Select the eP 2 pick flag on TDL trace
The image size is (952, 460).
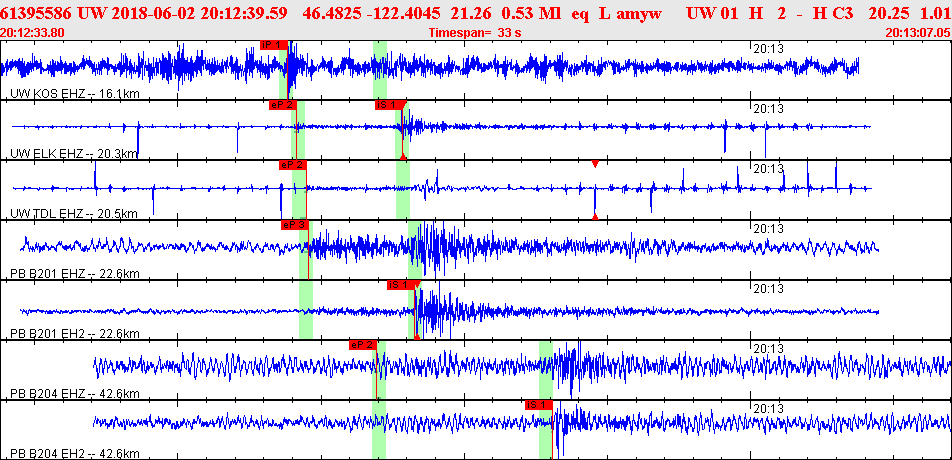[x=293, y=164]
